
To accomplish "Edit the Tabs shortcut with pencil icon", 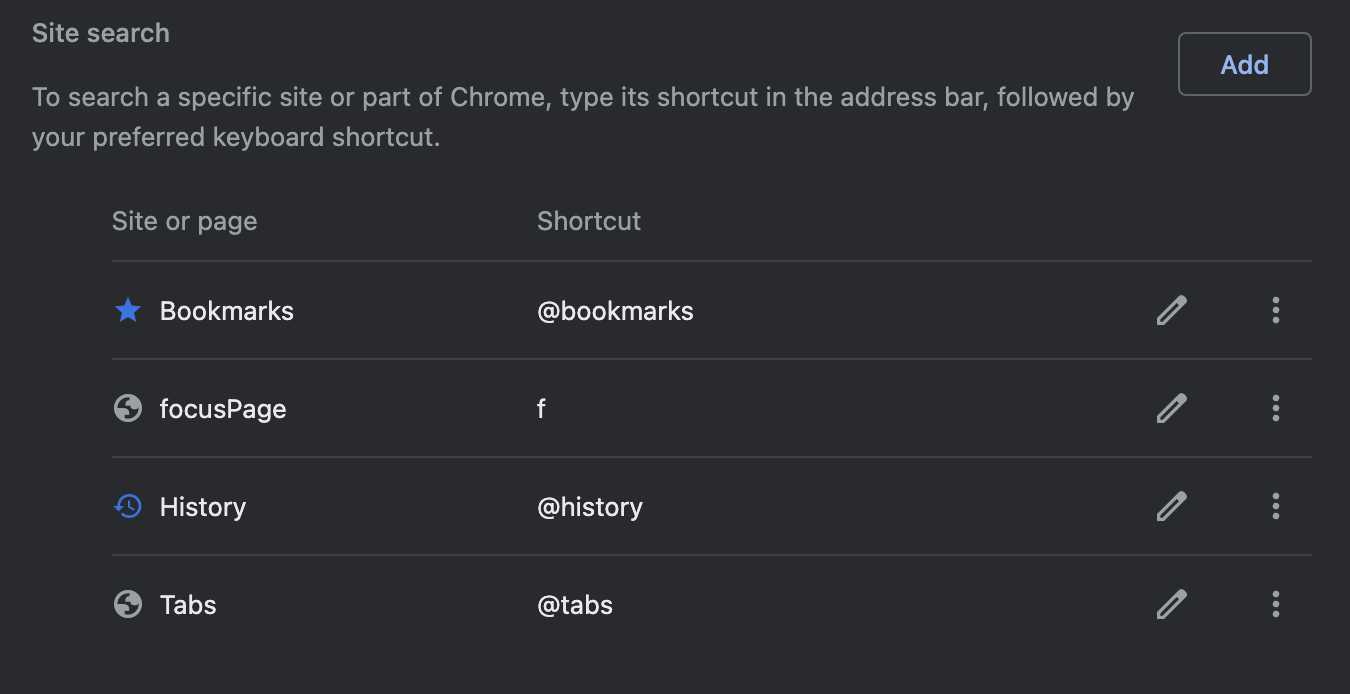I will coord(1171,605).
